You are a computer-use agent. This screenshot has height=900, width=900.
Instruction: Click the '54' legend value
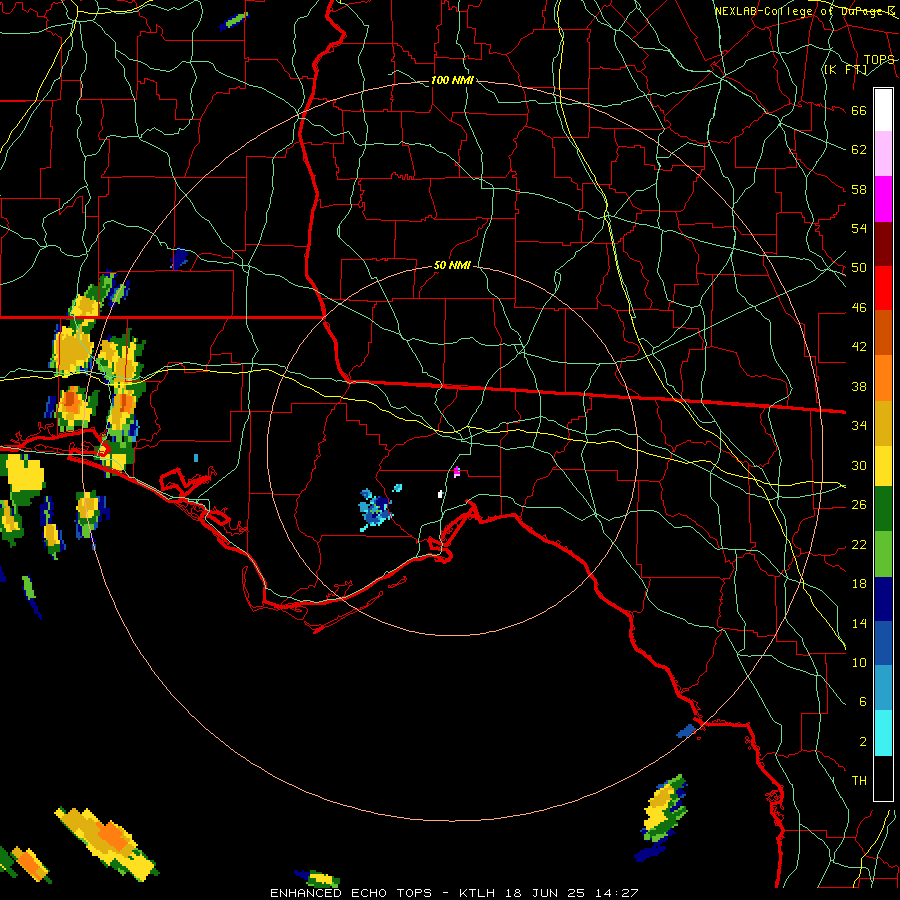pyautogui.click(x=859, y=228)
